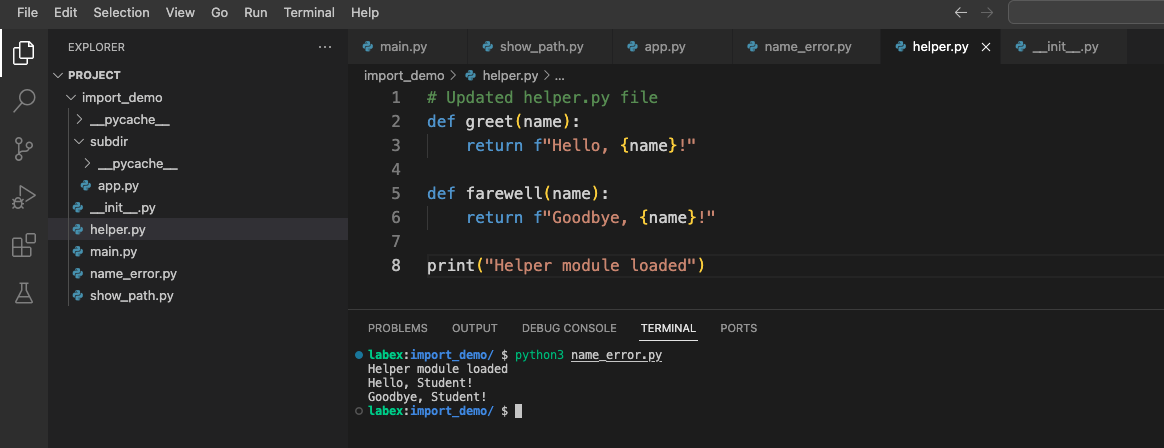Screen dimensions: 1164x448
Task: Open the Run and Debug view icon
Action: [24, 197]
